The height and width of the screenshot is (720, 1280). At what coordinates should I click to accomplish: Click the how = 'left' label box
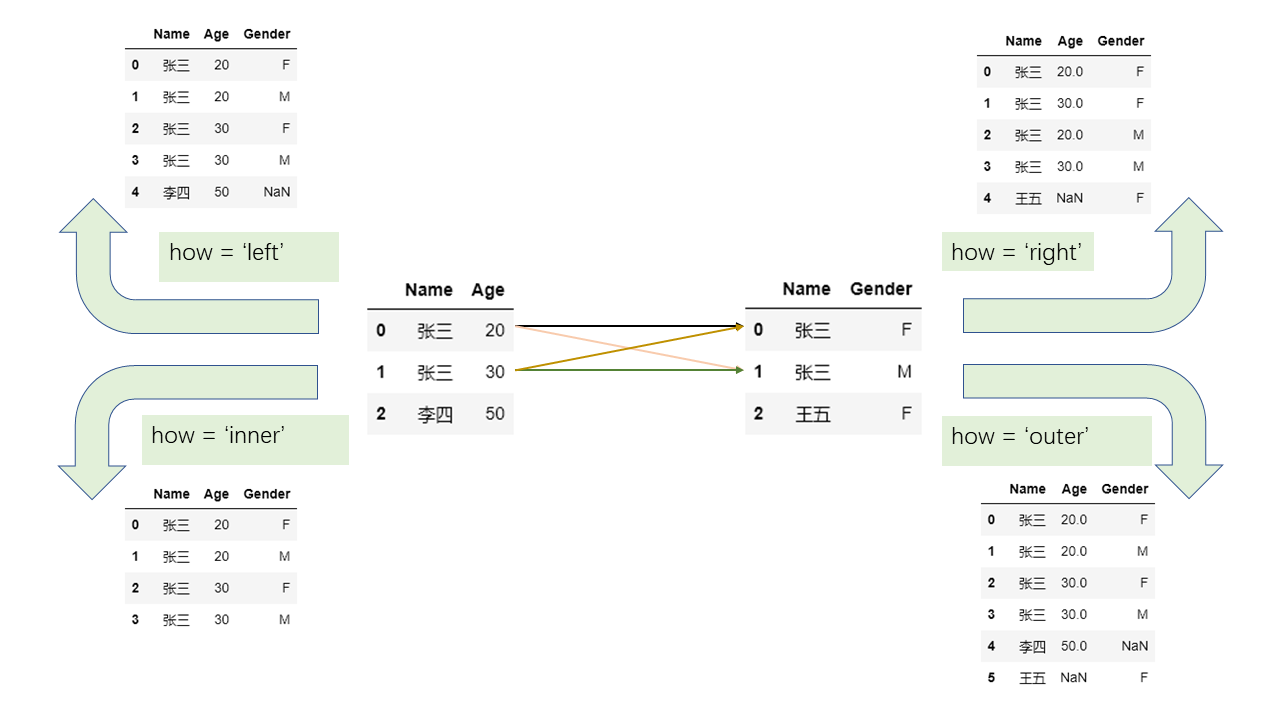(x=248, y=257)
